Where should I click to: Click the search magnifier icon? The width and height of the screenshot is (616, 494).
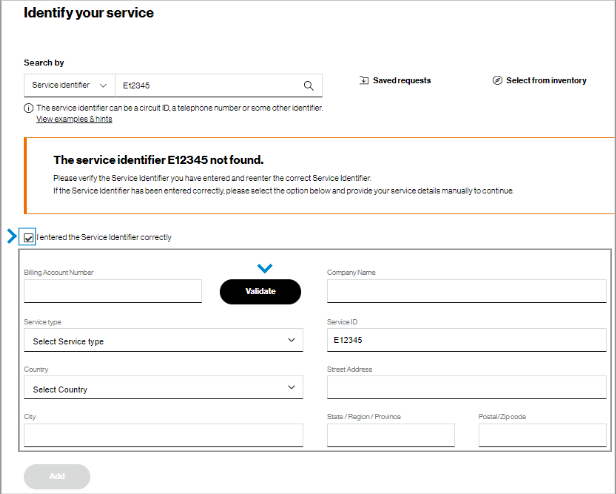pyautogui.click(x=309, y=86)
